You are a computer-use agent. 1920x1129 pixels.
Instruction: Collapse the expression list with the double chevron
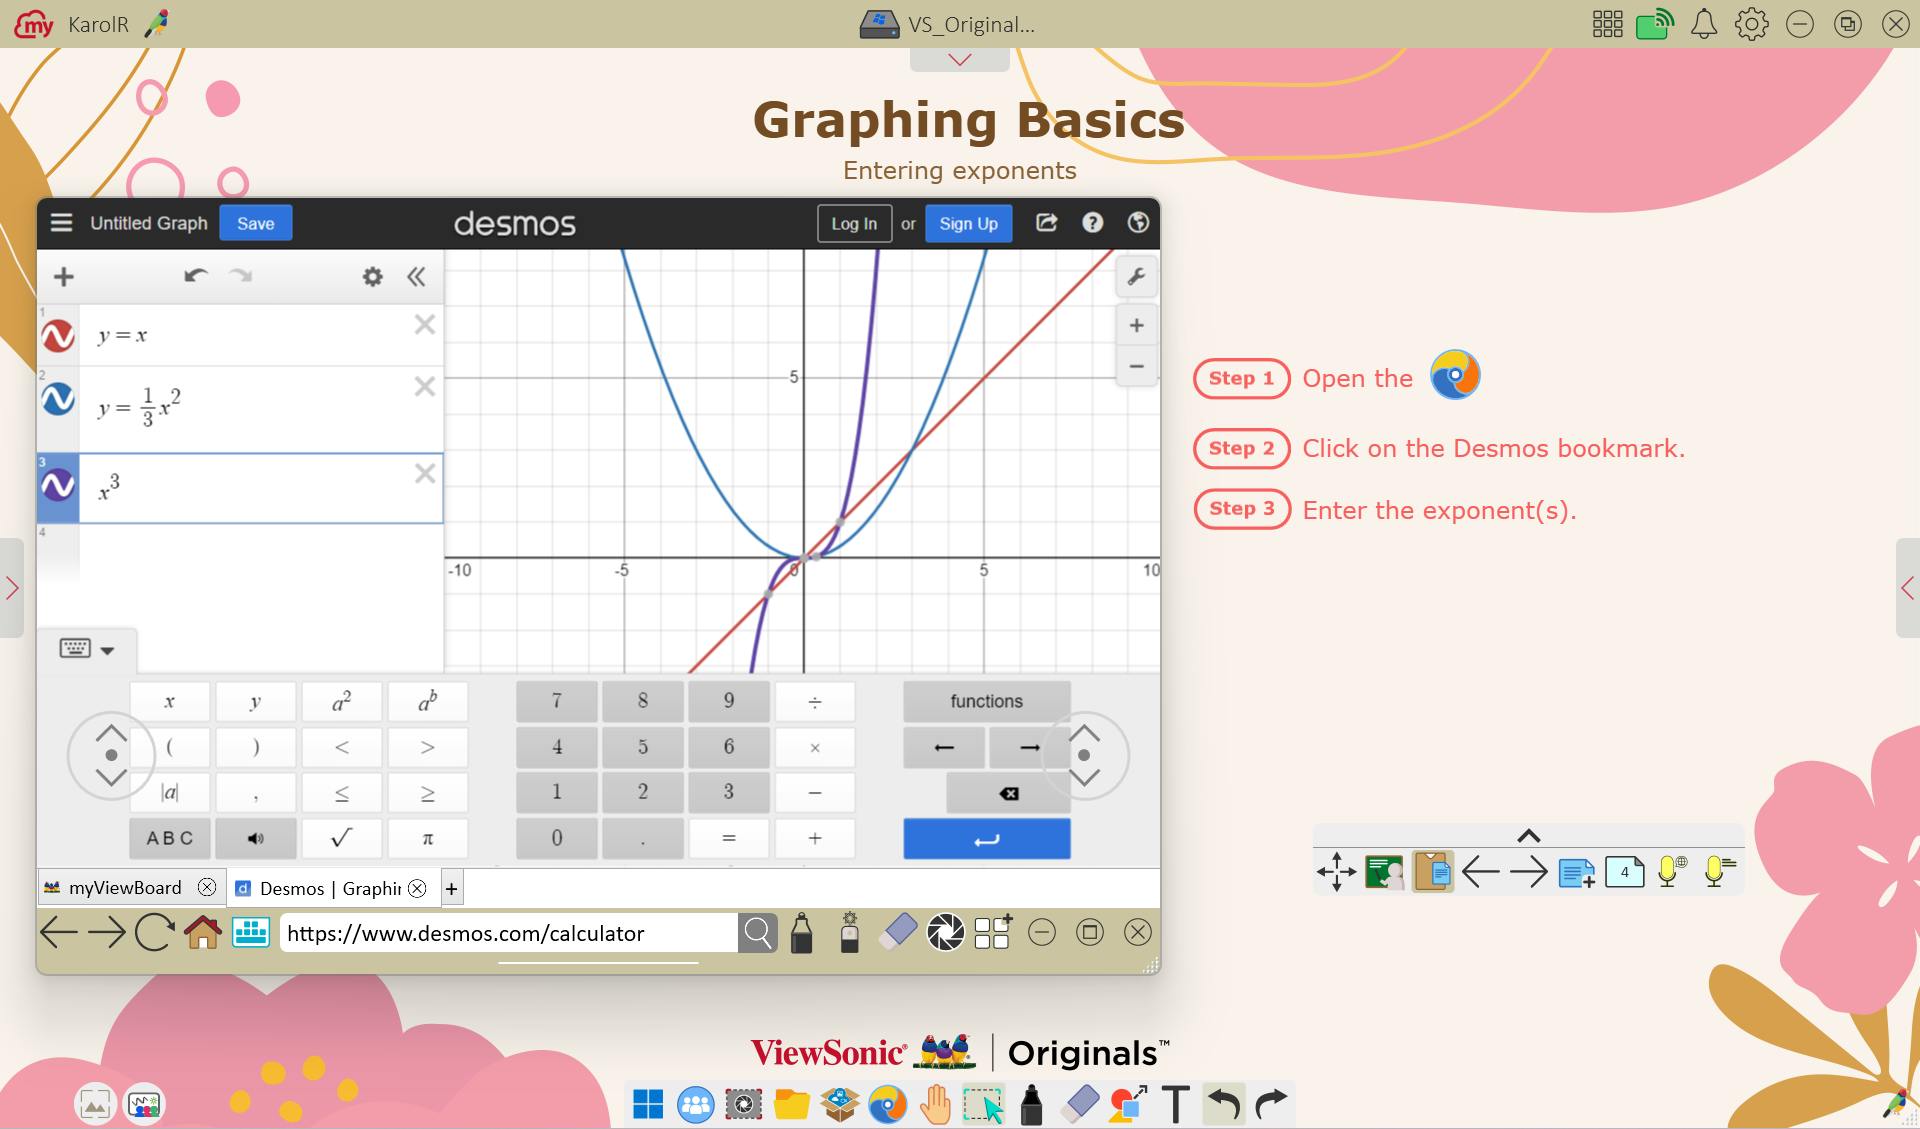pyautogui.click(x=417, y=277)
